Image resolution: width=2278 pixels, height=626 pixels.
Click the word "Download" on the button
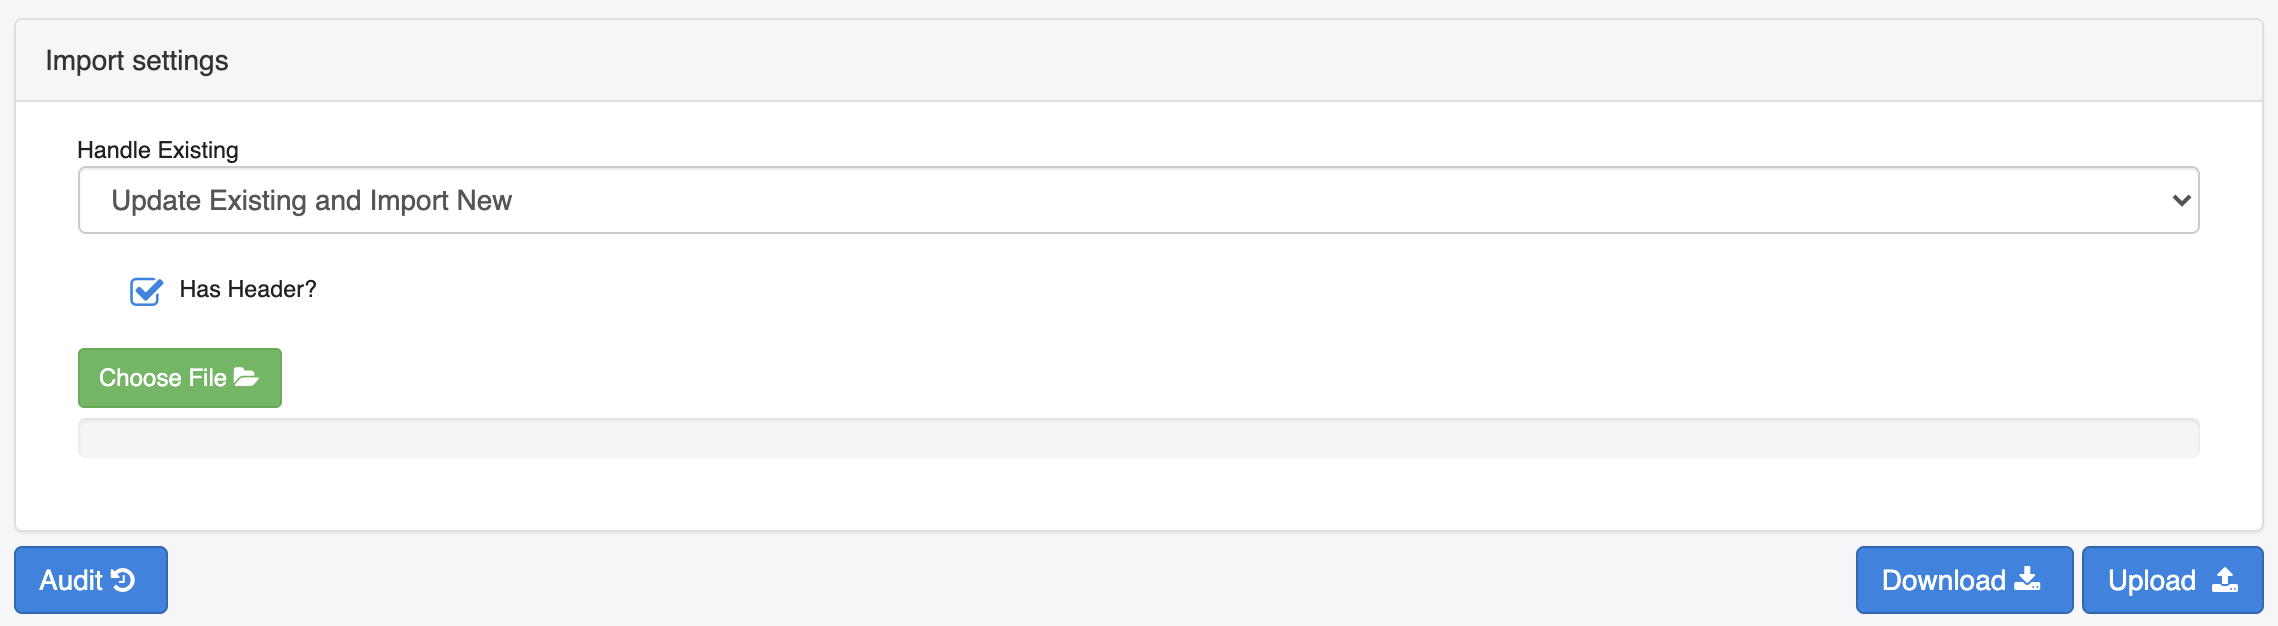[1943, 580]
